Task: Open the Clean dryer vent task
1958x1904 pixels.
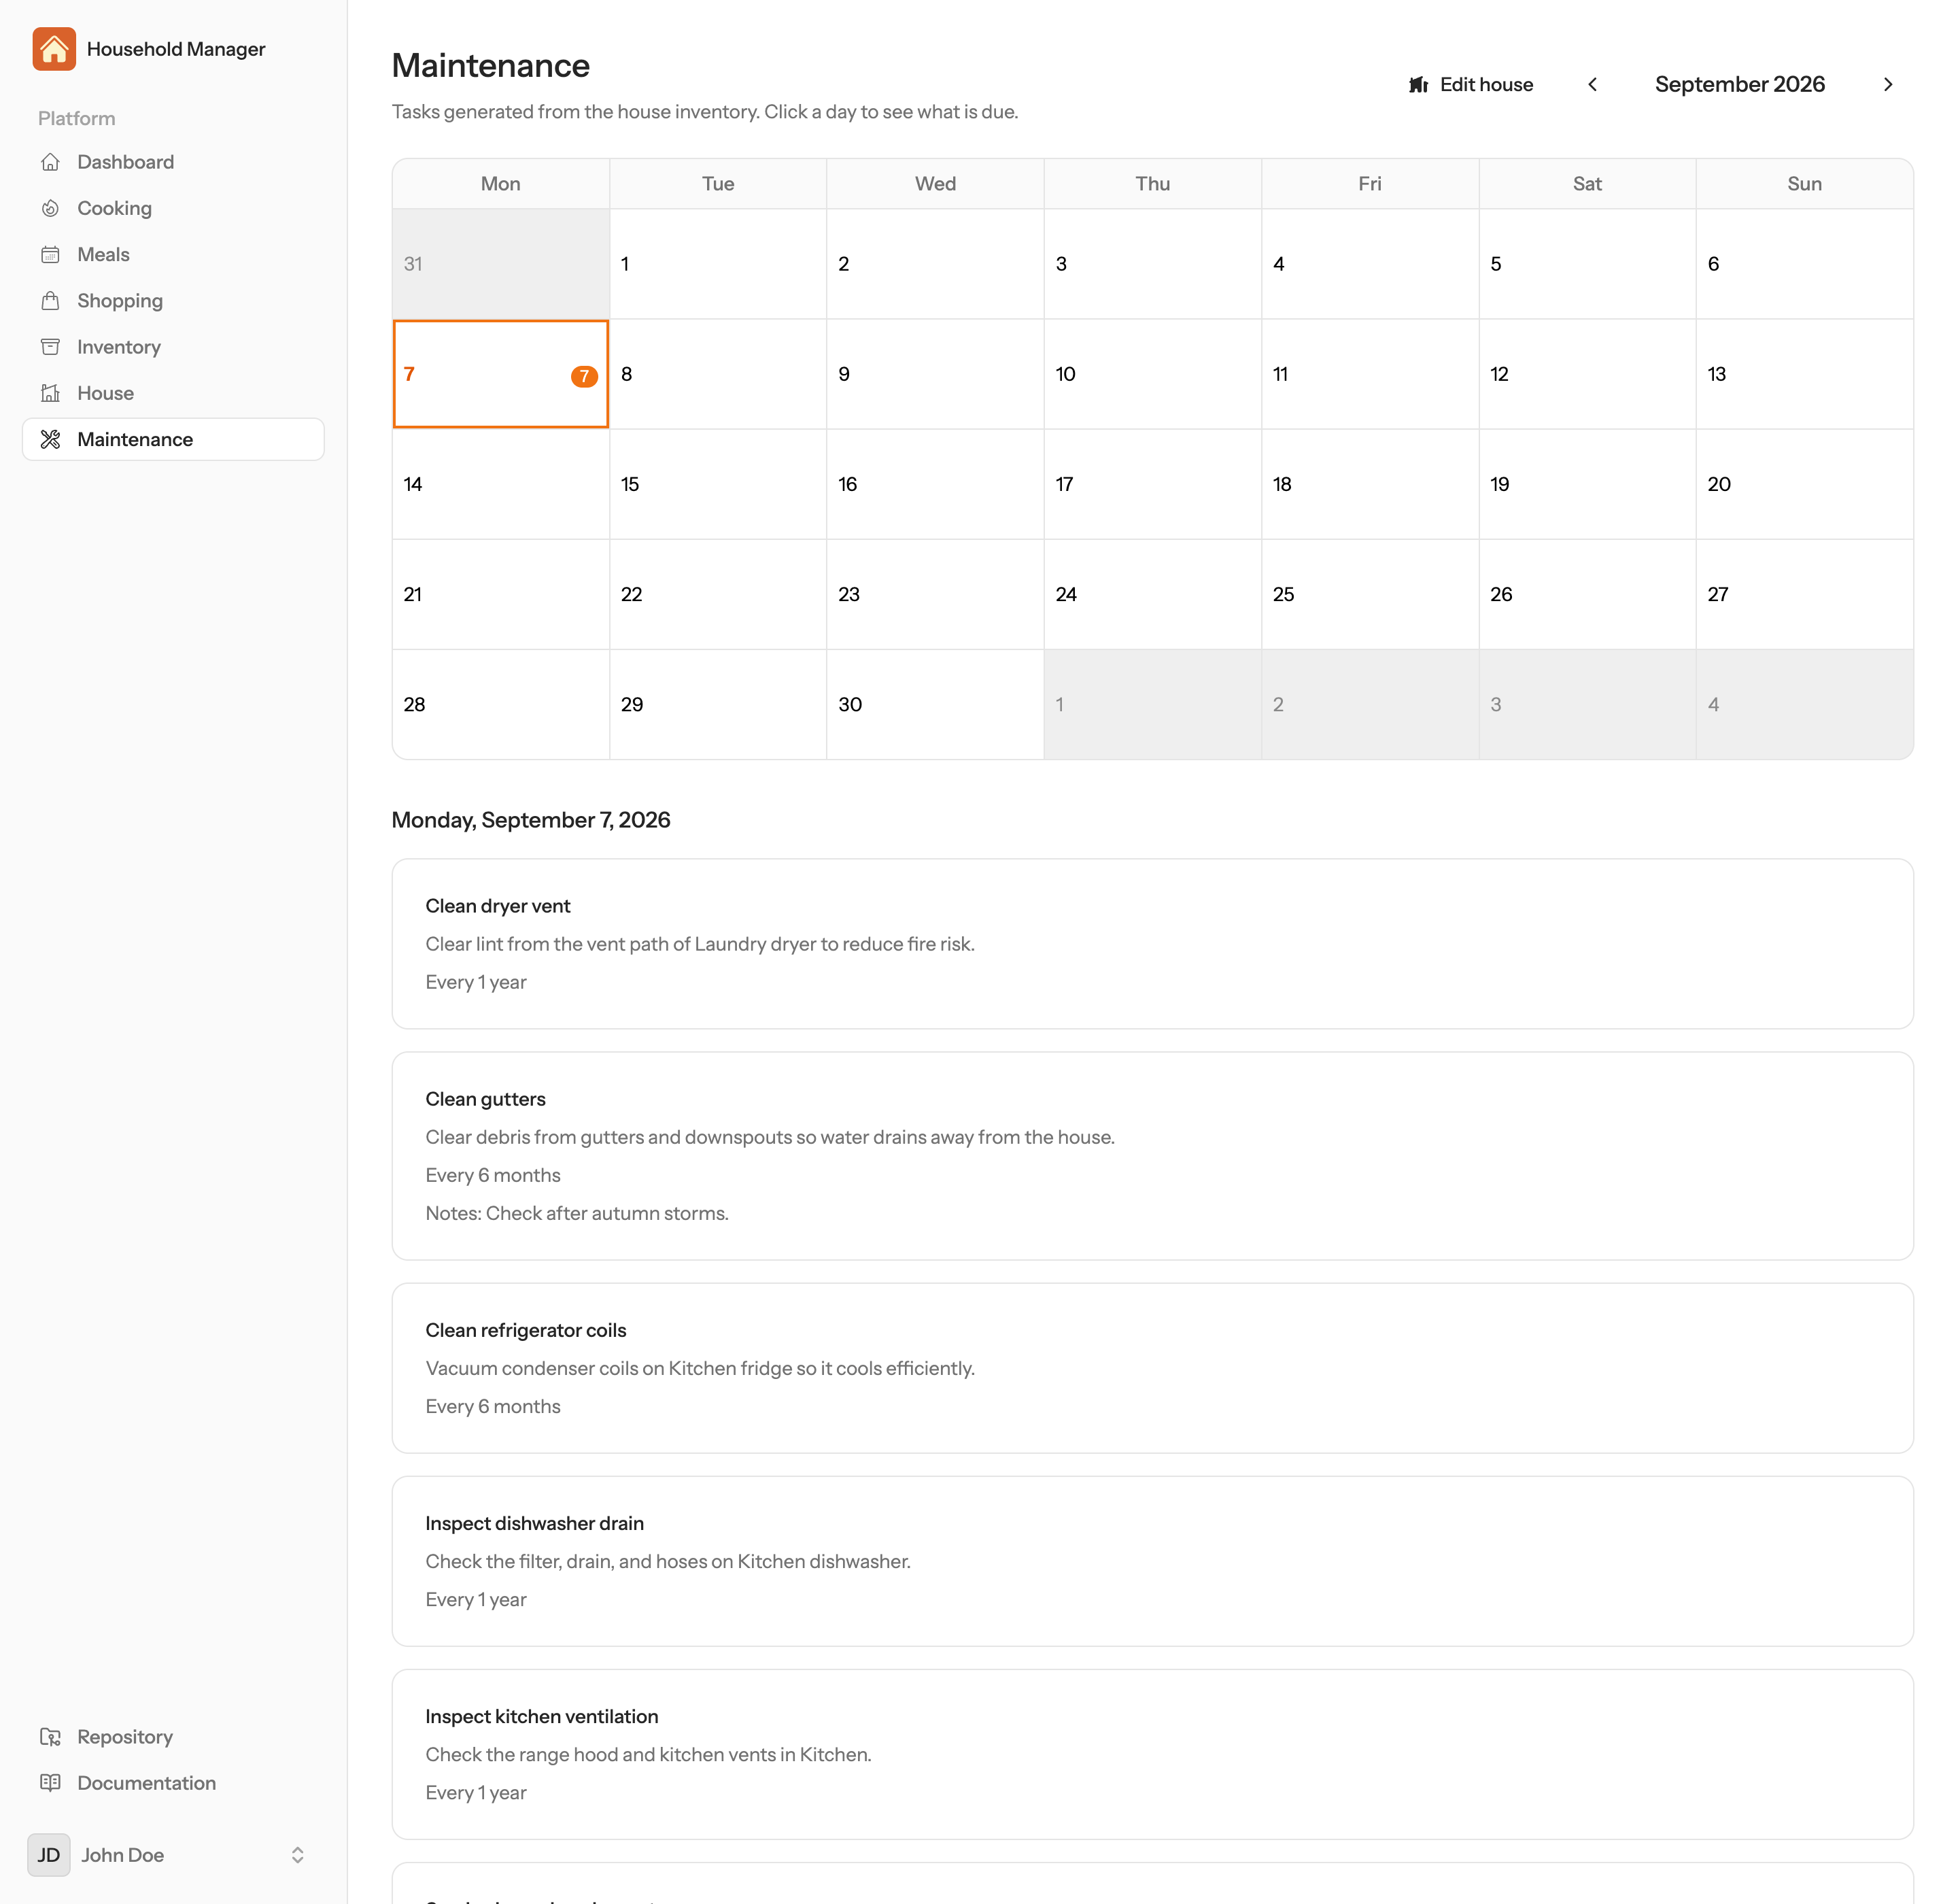Action: (x=1152, y=944)
